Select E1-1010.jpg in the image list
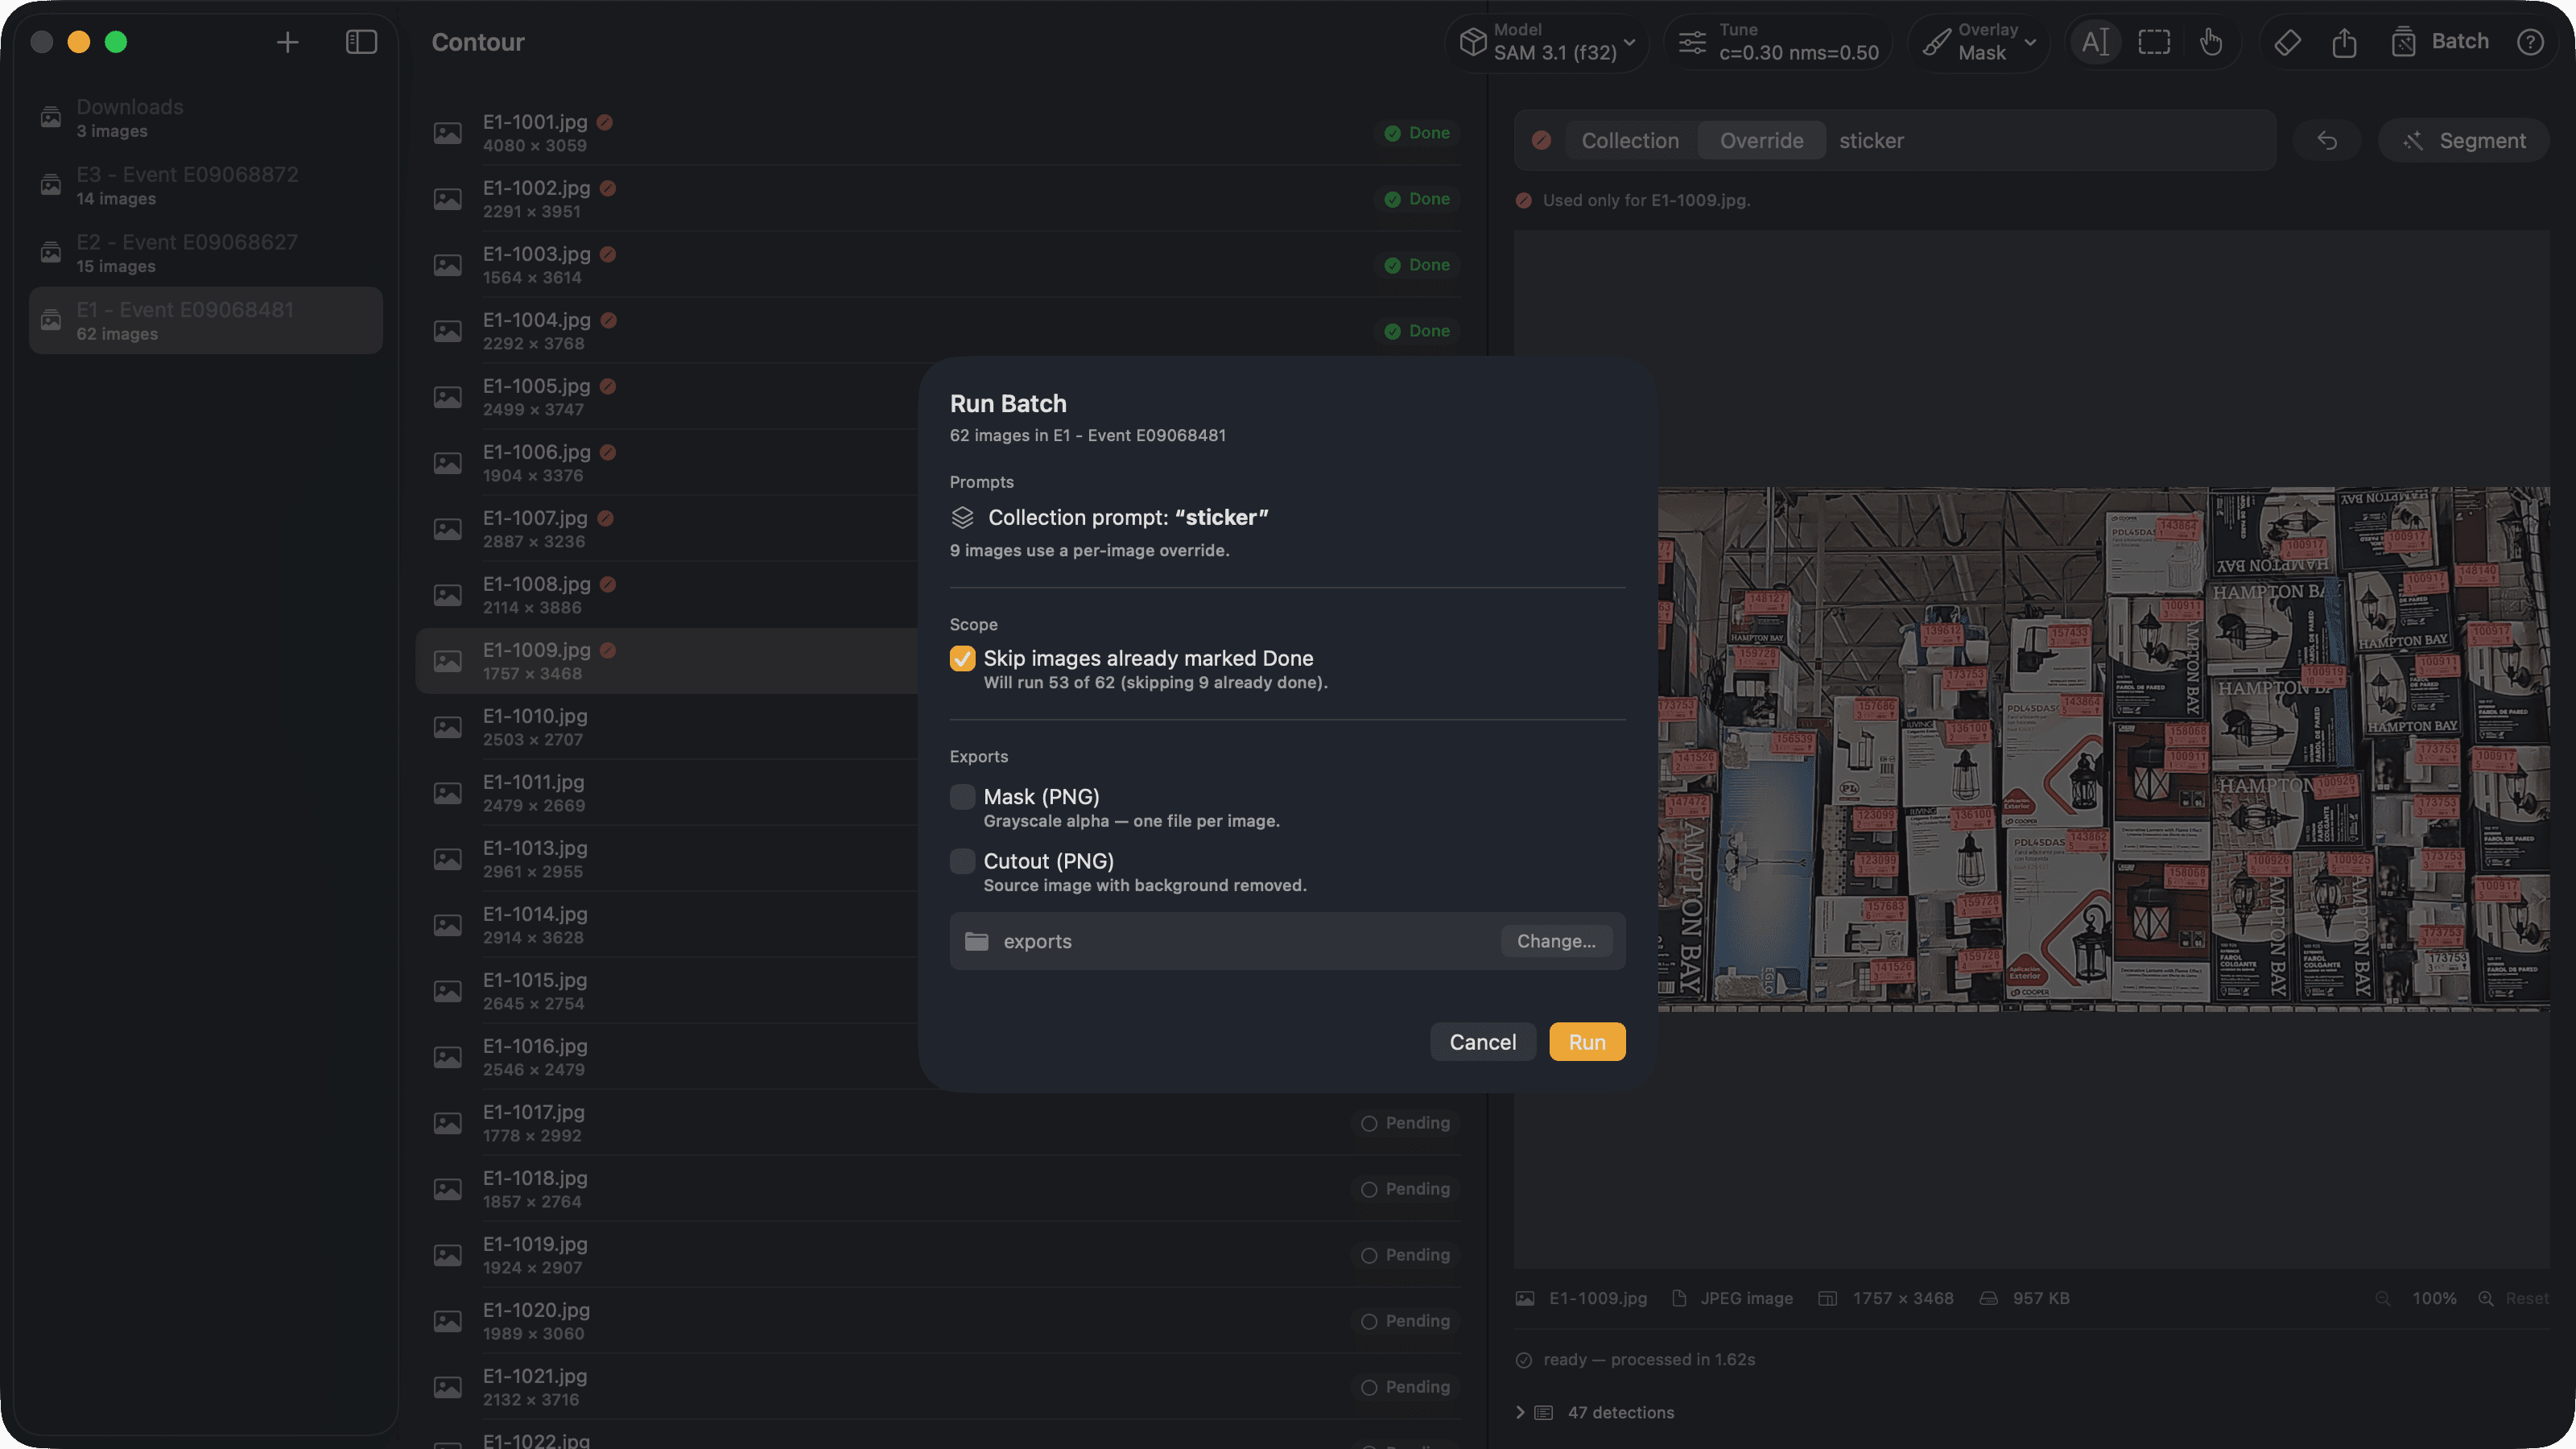 click(x=667, y=727)
